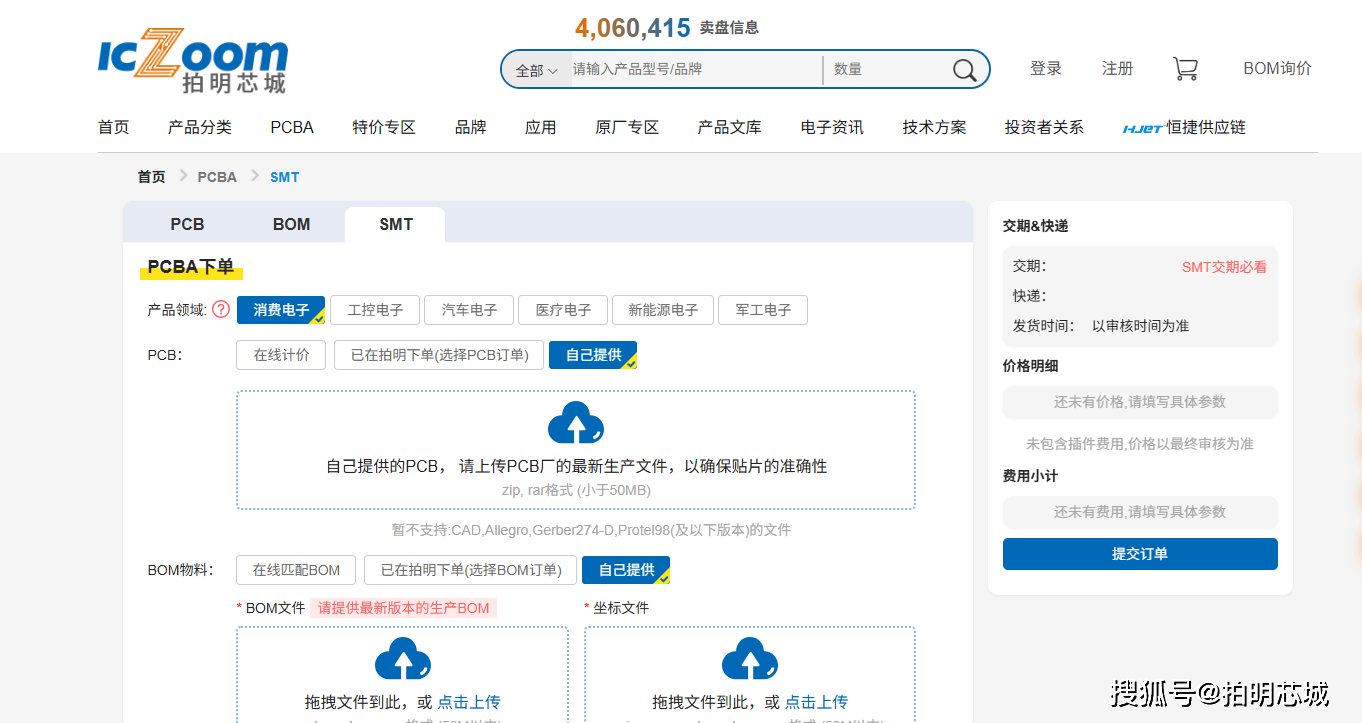Viewport: 1362px width, 723px height.
Task: Open the 产品分类 navigation menu
Action: (x=200, y=128)
